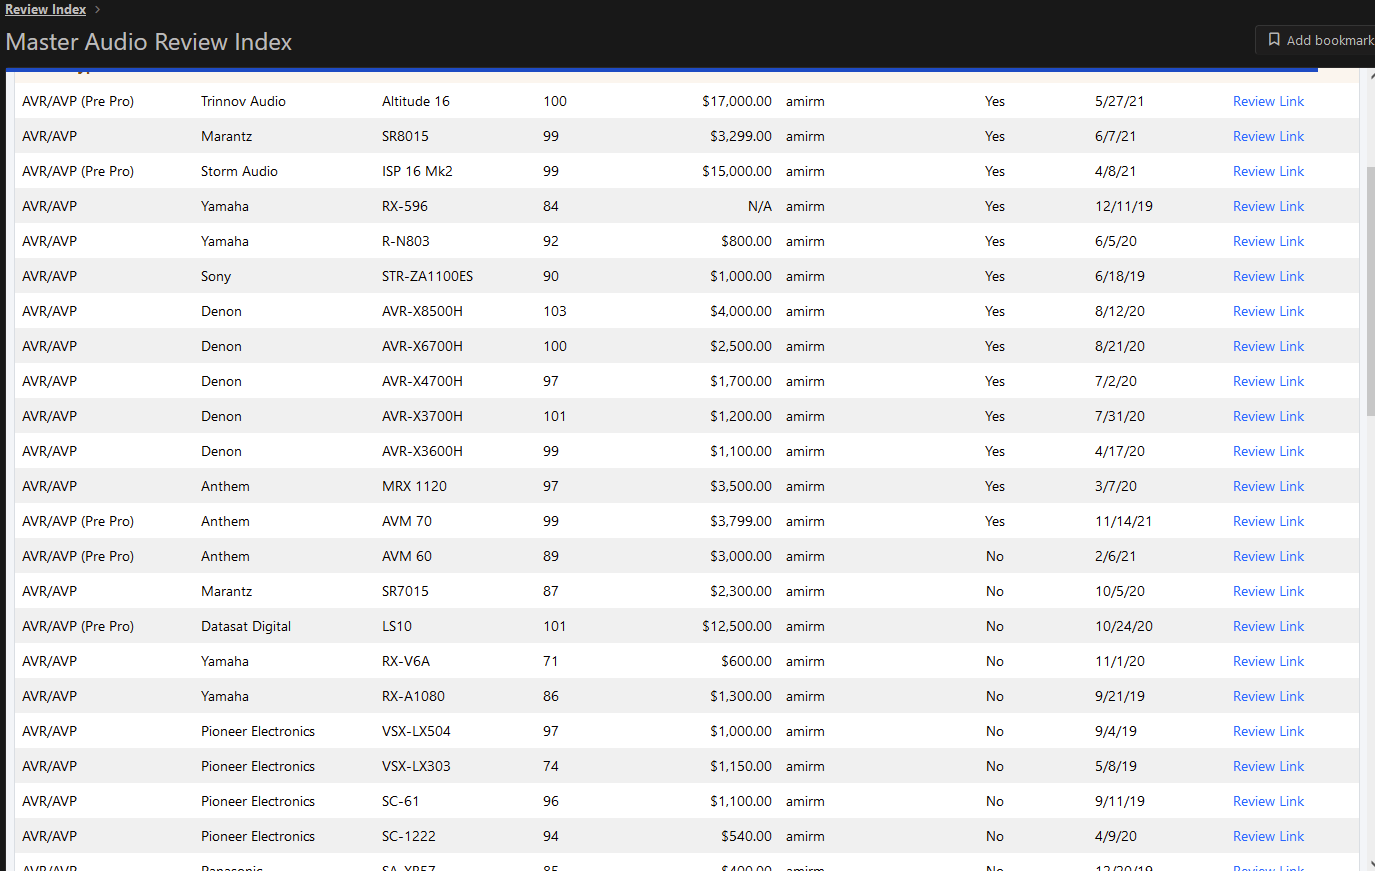Open Review Link for Yamaha RX-596
Viewport: 1375px width, 871px height.
(1268, 206)
